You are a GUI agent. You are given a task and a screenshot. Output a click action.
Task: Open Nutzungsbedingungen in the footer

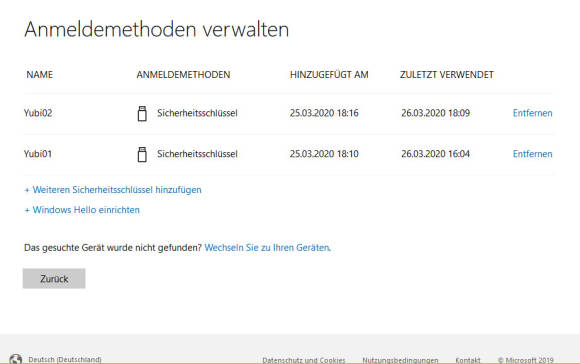(x=400, y=360)
